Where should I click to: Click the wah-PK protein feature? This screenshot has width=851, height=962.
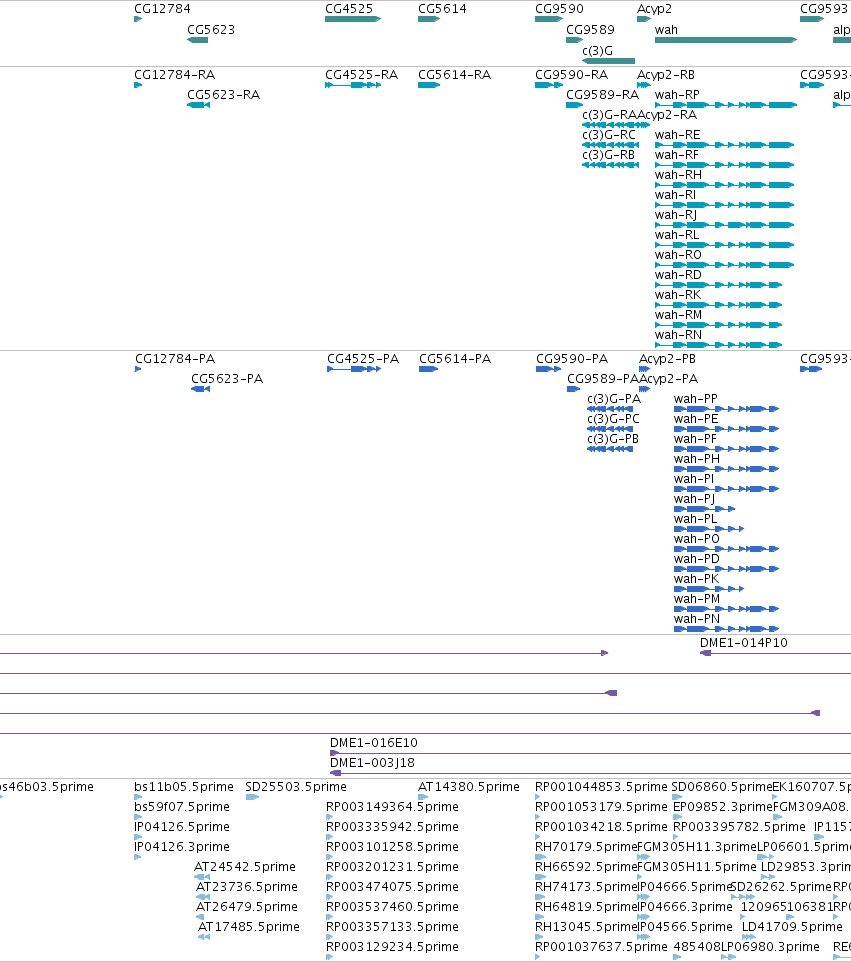[x=709, y=589]
